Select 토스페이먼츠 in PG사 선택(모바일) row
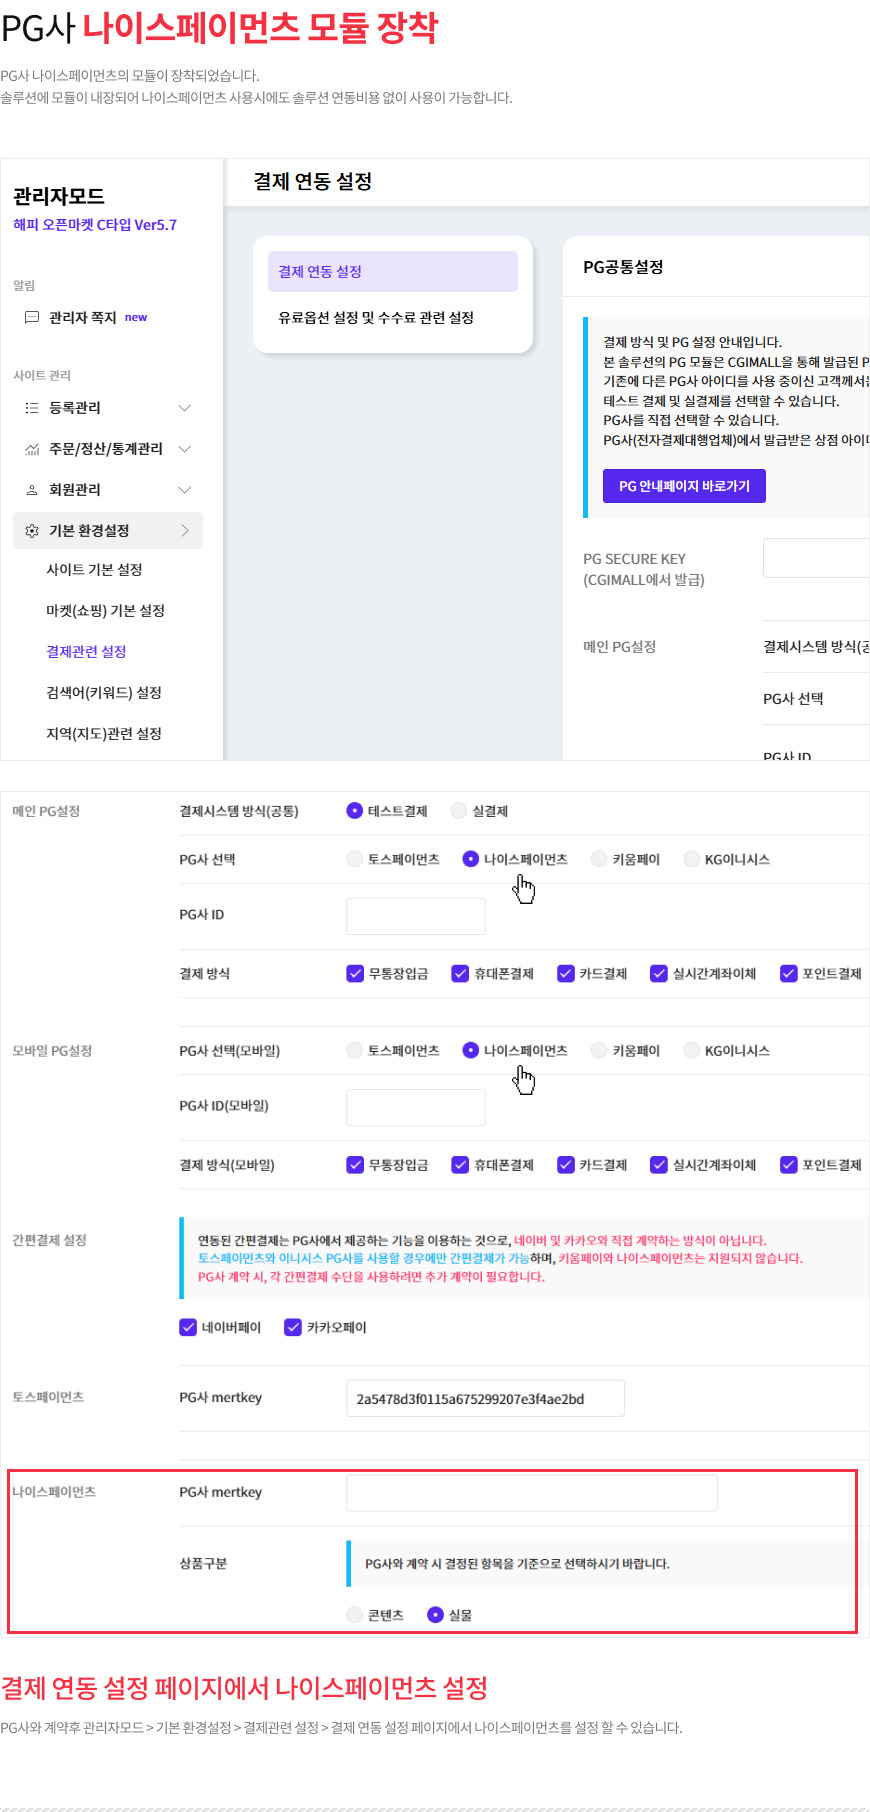The height and width of the screenshot is (1812, 870). pos(354,1050)
